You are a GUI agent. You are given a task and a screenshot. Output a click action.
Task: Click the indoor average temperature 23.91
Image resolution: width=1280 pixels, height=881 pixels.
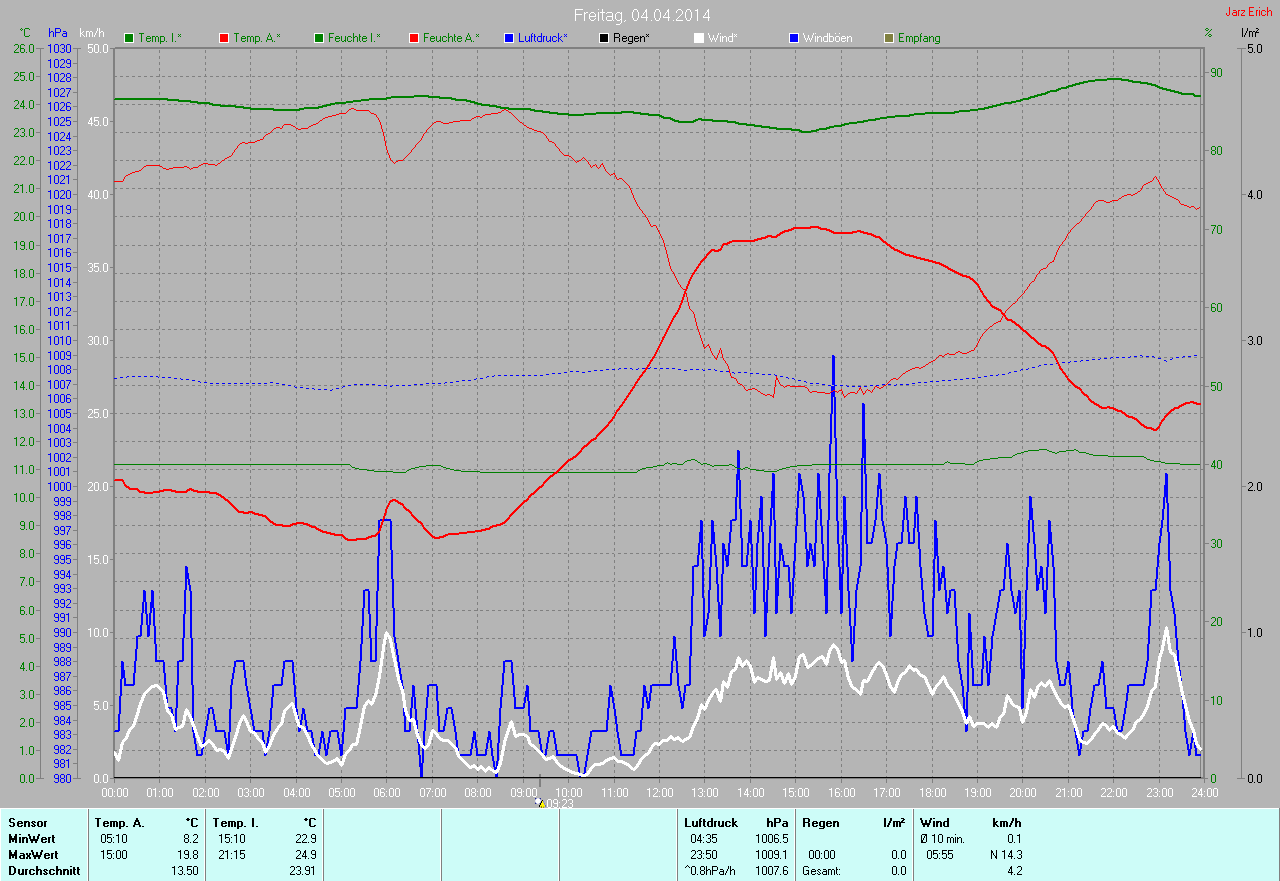[302, 871]
